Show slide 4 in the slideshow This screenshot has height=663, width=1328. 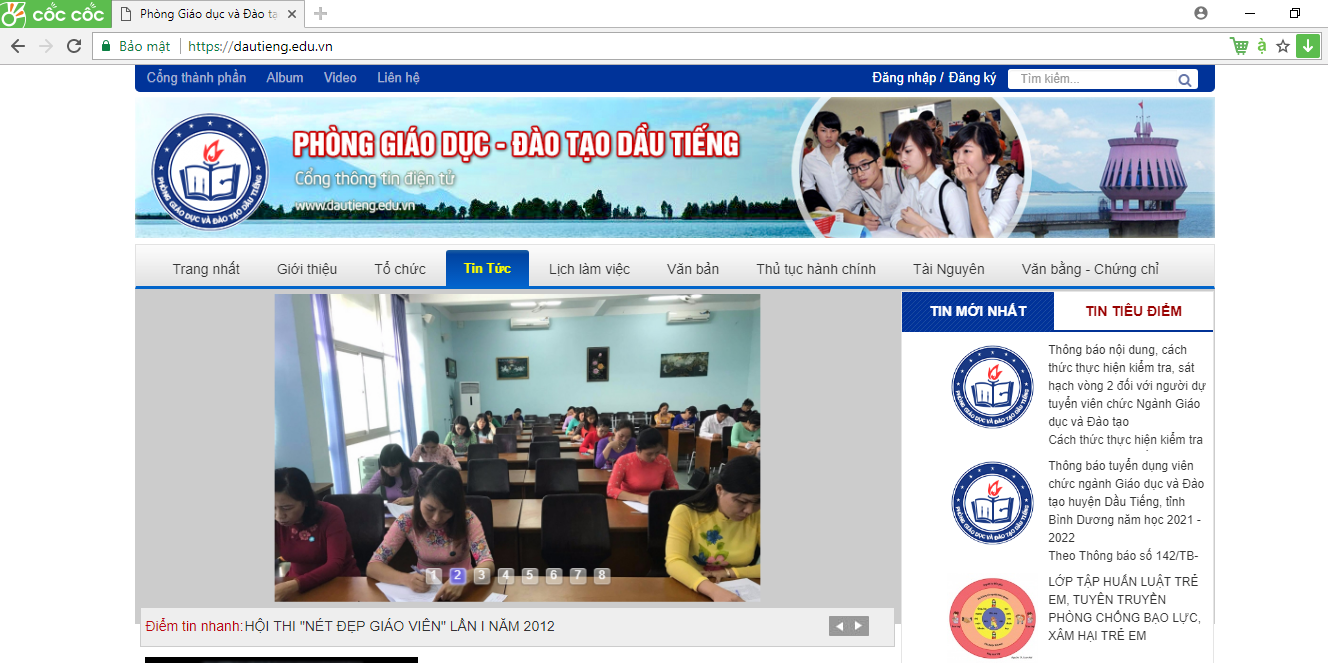pyautogui.click(x=505, y=575)
